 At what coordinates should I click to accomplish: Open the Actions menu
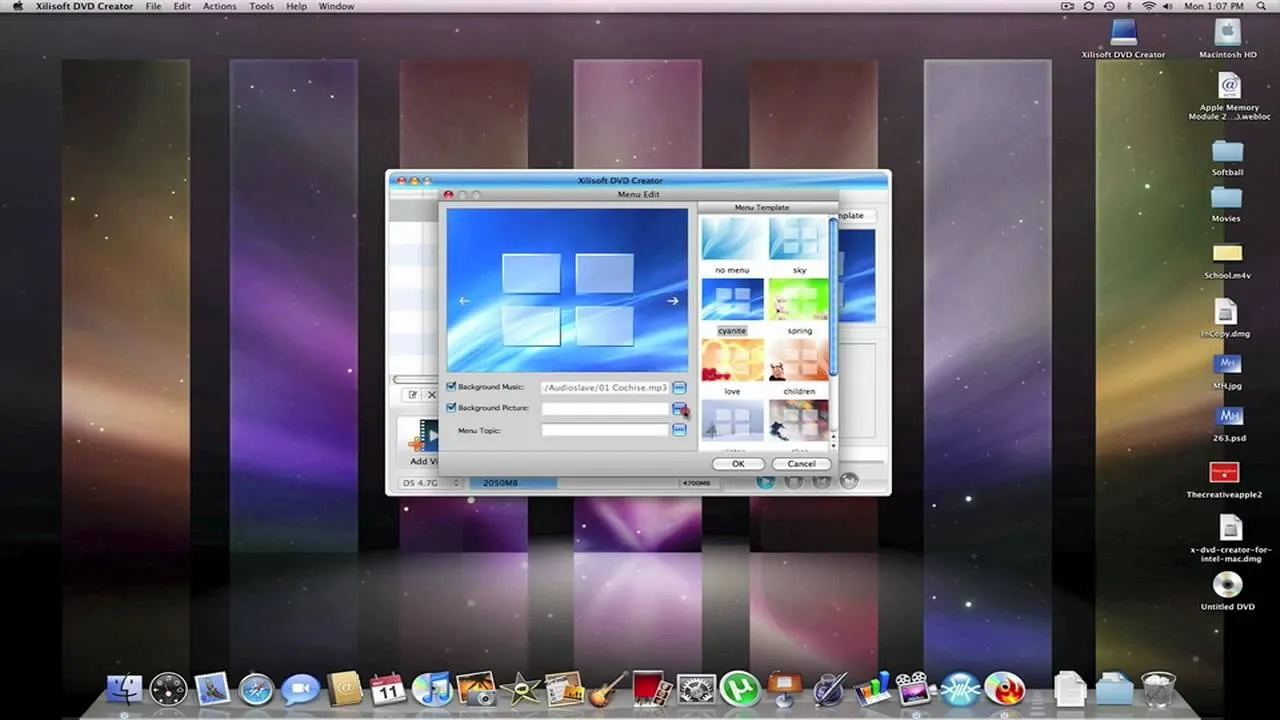220,6
